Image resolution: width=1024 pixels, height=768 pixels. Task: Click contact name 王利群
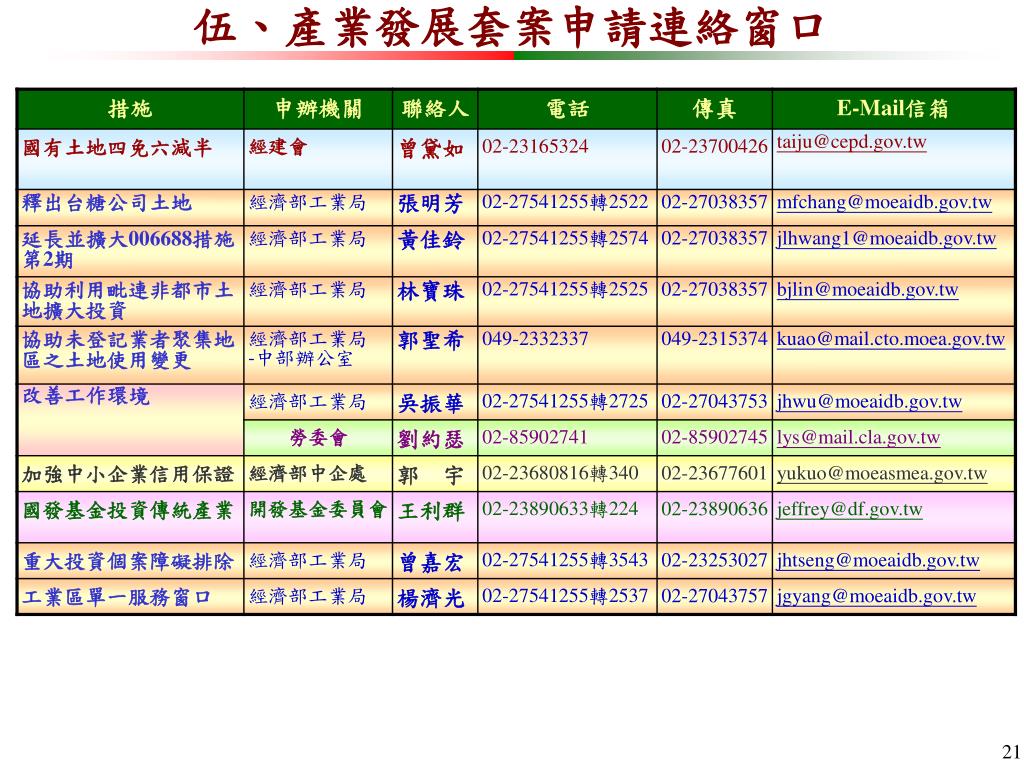point(432,511)
